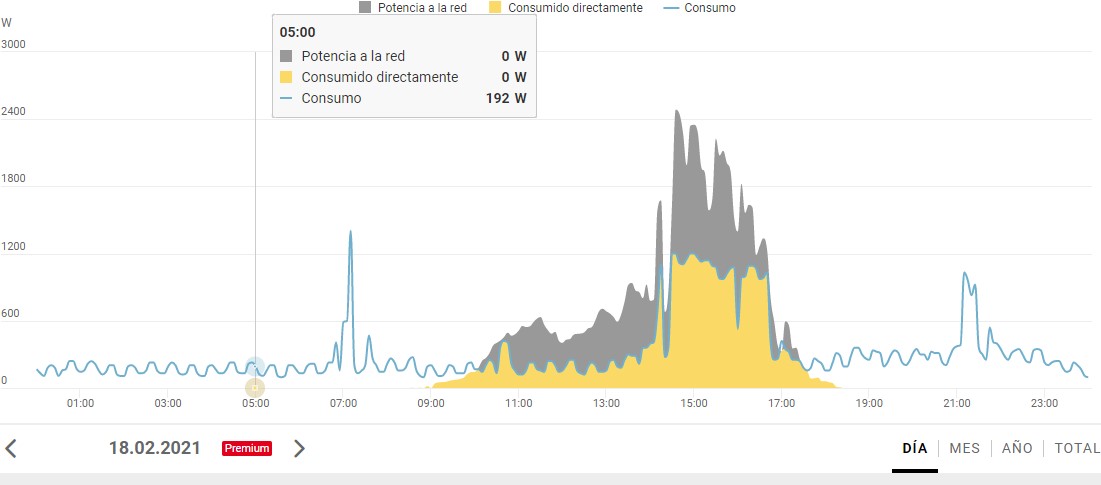The width and height of the screenshot is (1101, 485).
Task: Open the 18.02.2021 date selector
Action: click(154, 448)
